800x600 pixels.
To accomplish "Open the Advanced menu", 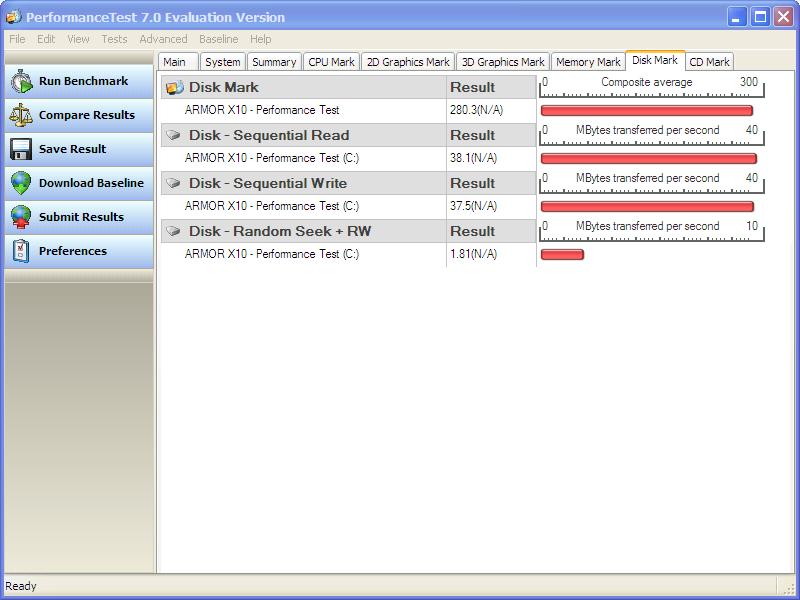I will click(163, 39).
